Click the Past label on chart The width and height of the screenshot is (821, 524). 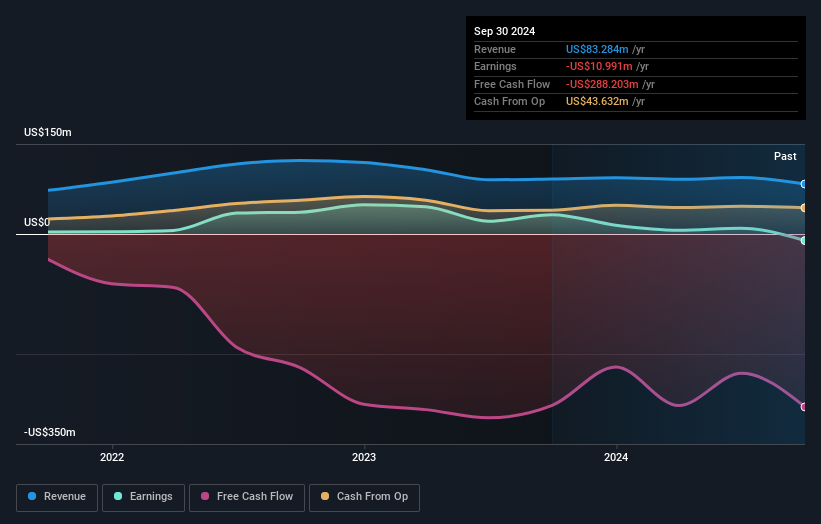click(785, 156)
